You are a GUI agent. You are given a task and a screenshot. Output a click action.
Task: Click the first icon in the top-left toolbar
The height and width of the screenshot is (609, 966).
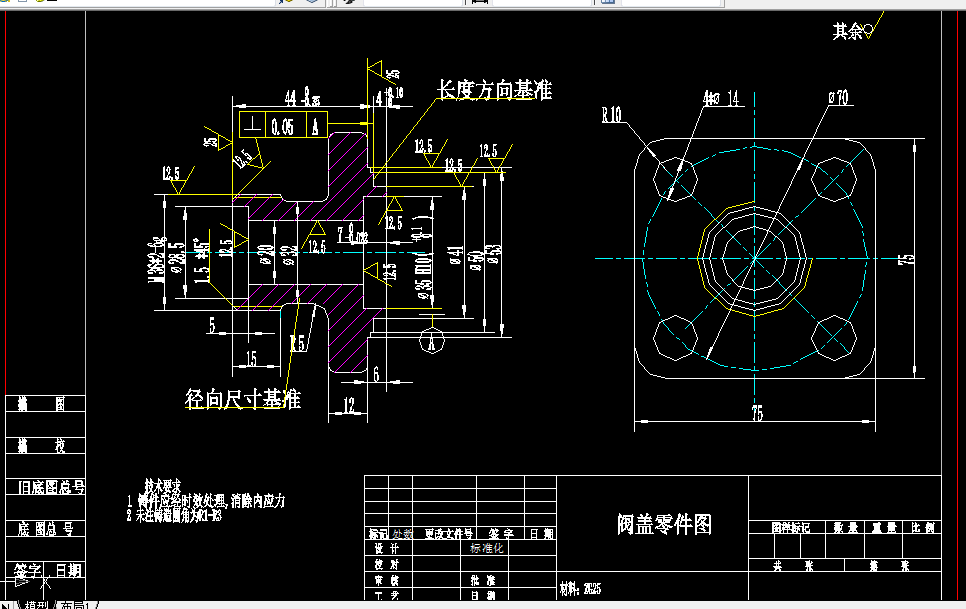click(8, 3)
